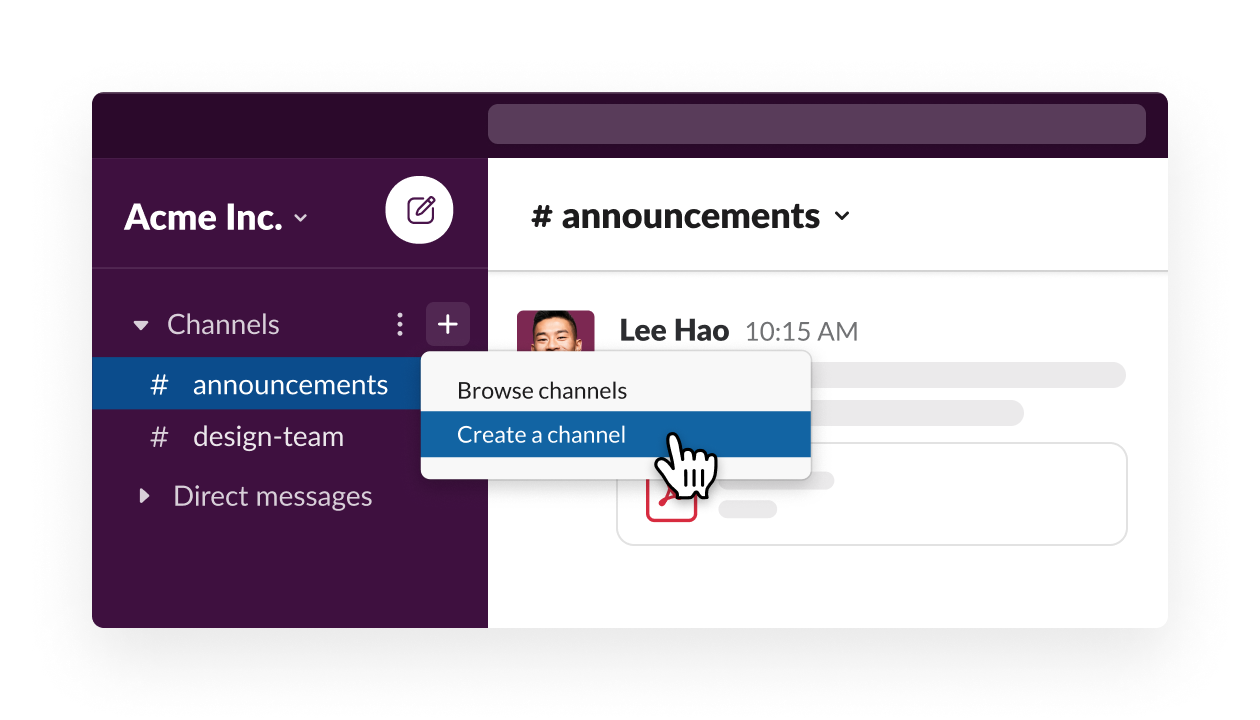This screenshot has height=720, width=1260.
Task: Select Browse channels from the popup menu
Action: [542, 390]
